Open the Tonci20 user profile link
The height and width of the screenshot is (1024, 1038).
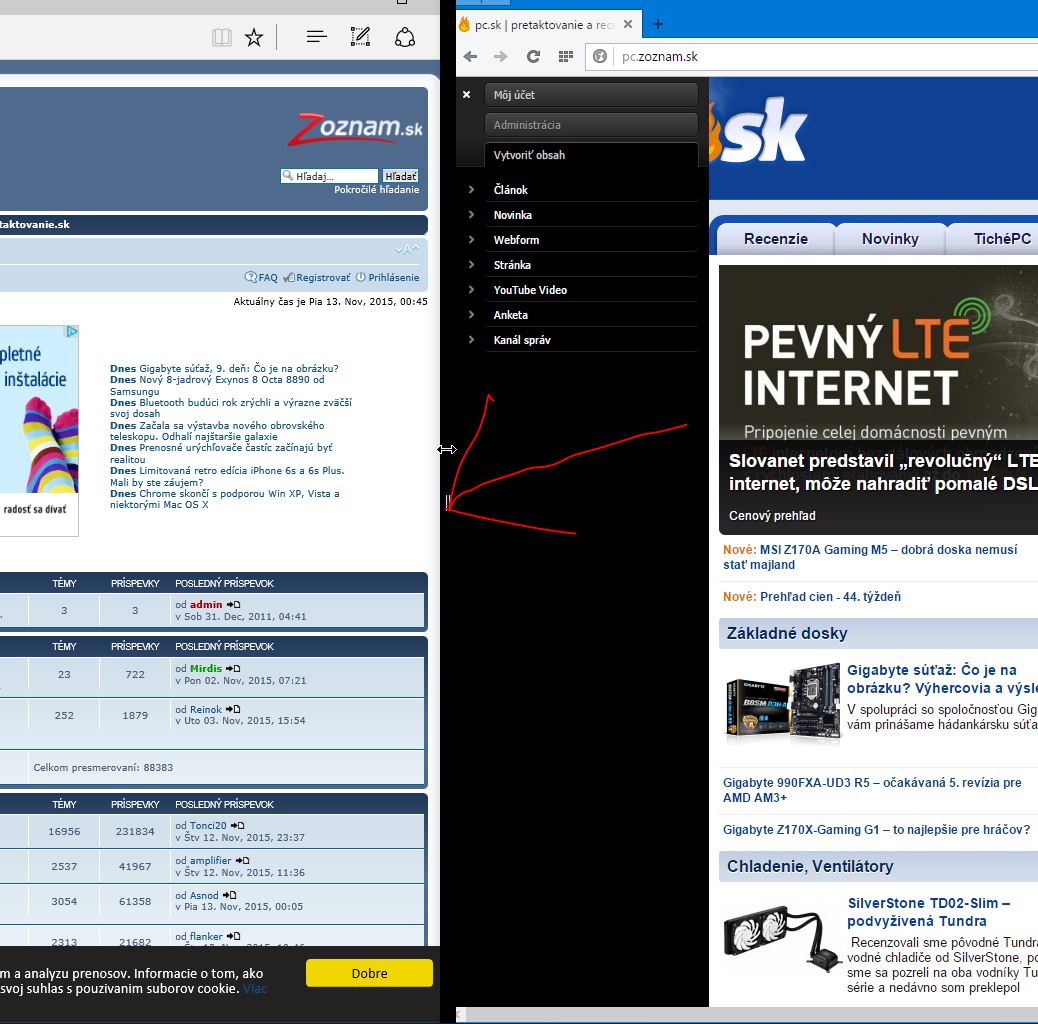click(208, 825)
